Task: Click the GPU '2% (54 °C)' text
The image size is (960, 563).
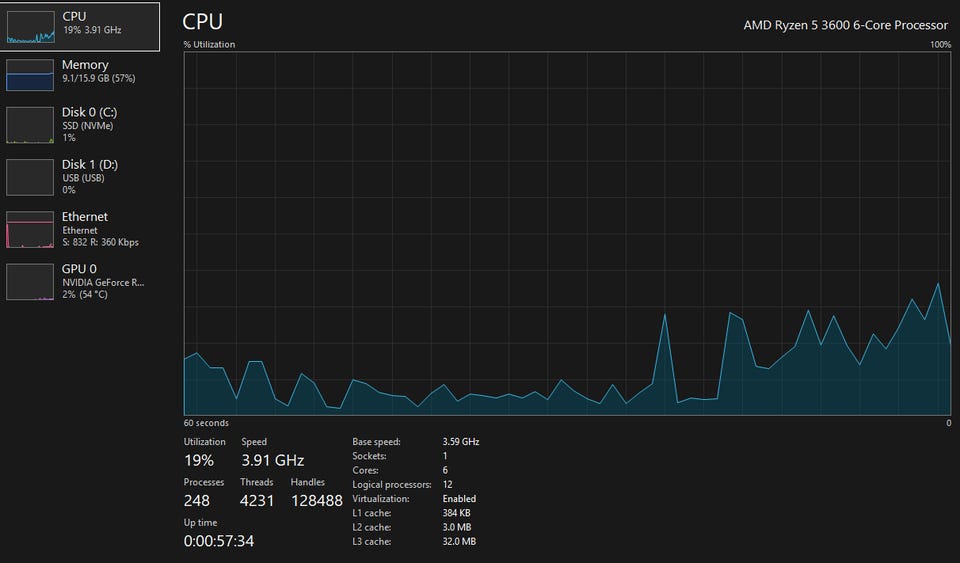Action: coord(84,295)
